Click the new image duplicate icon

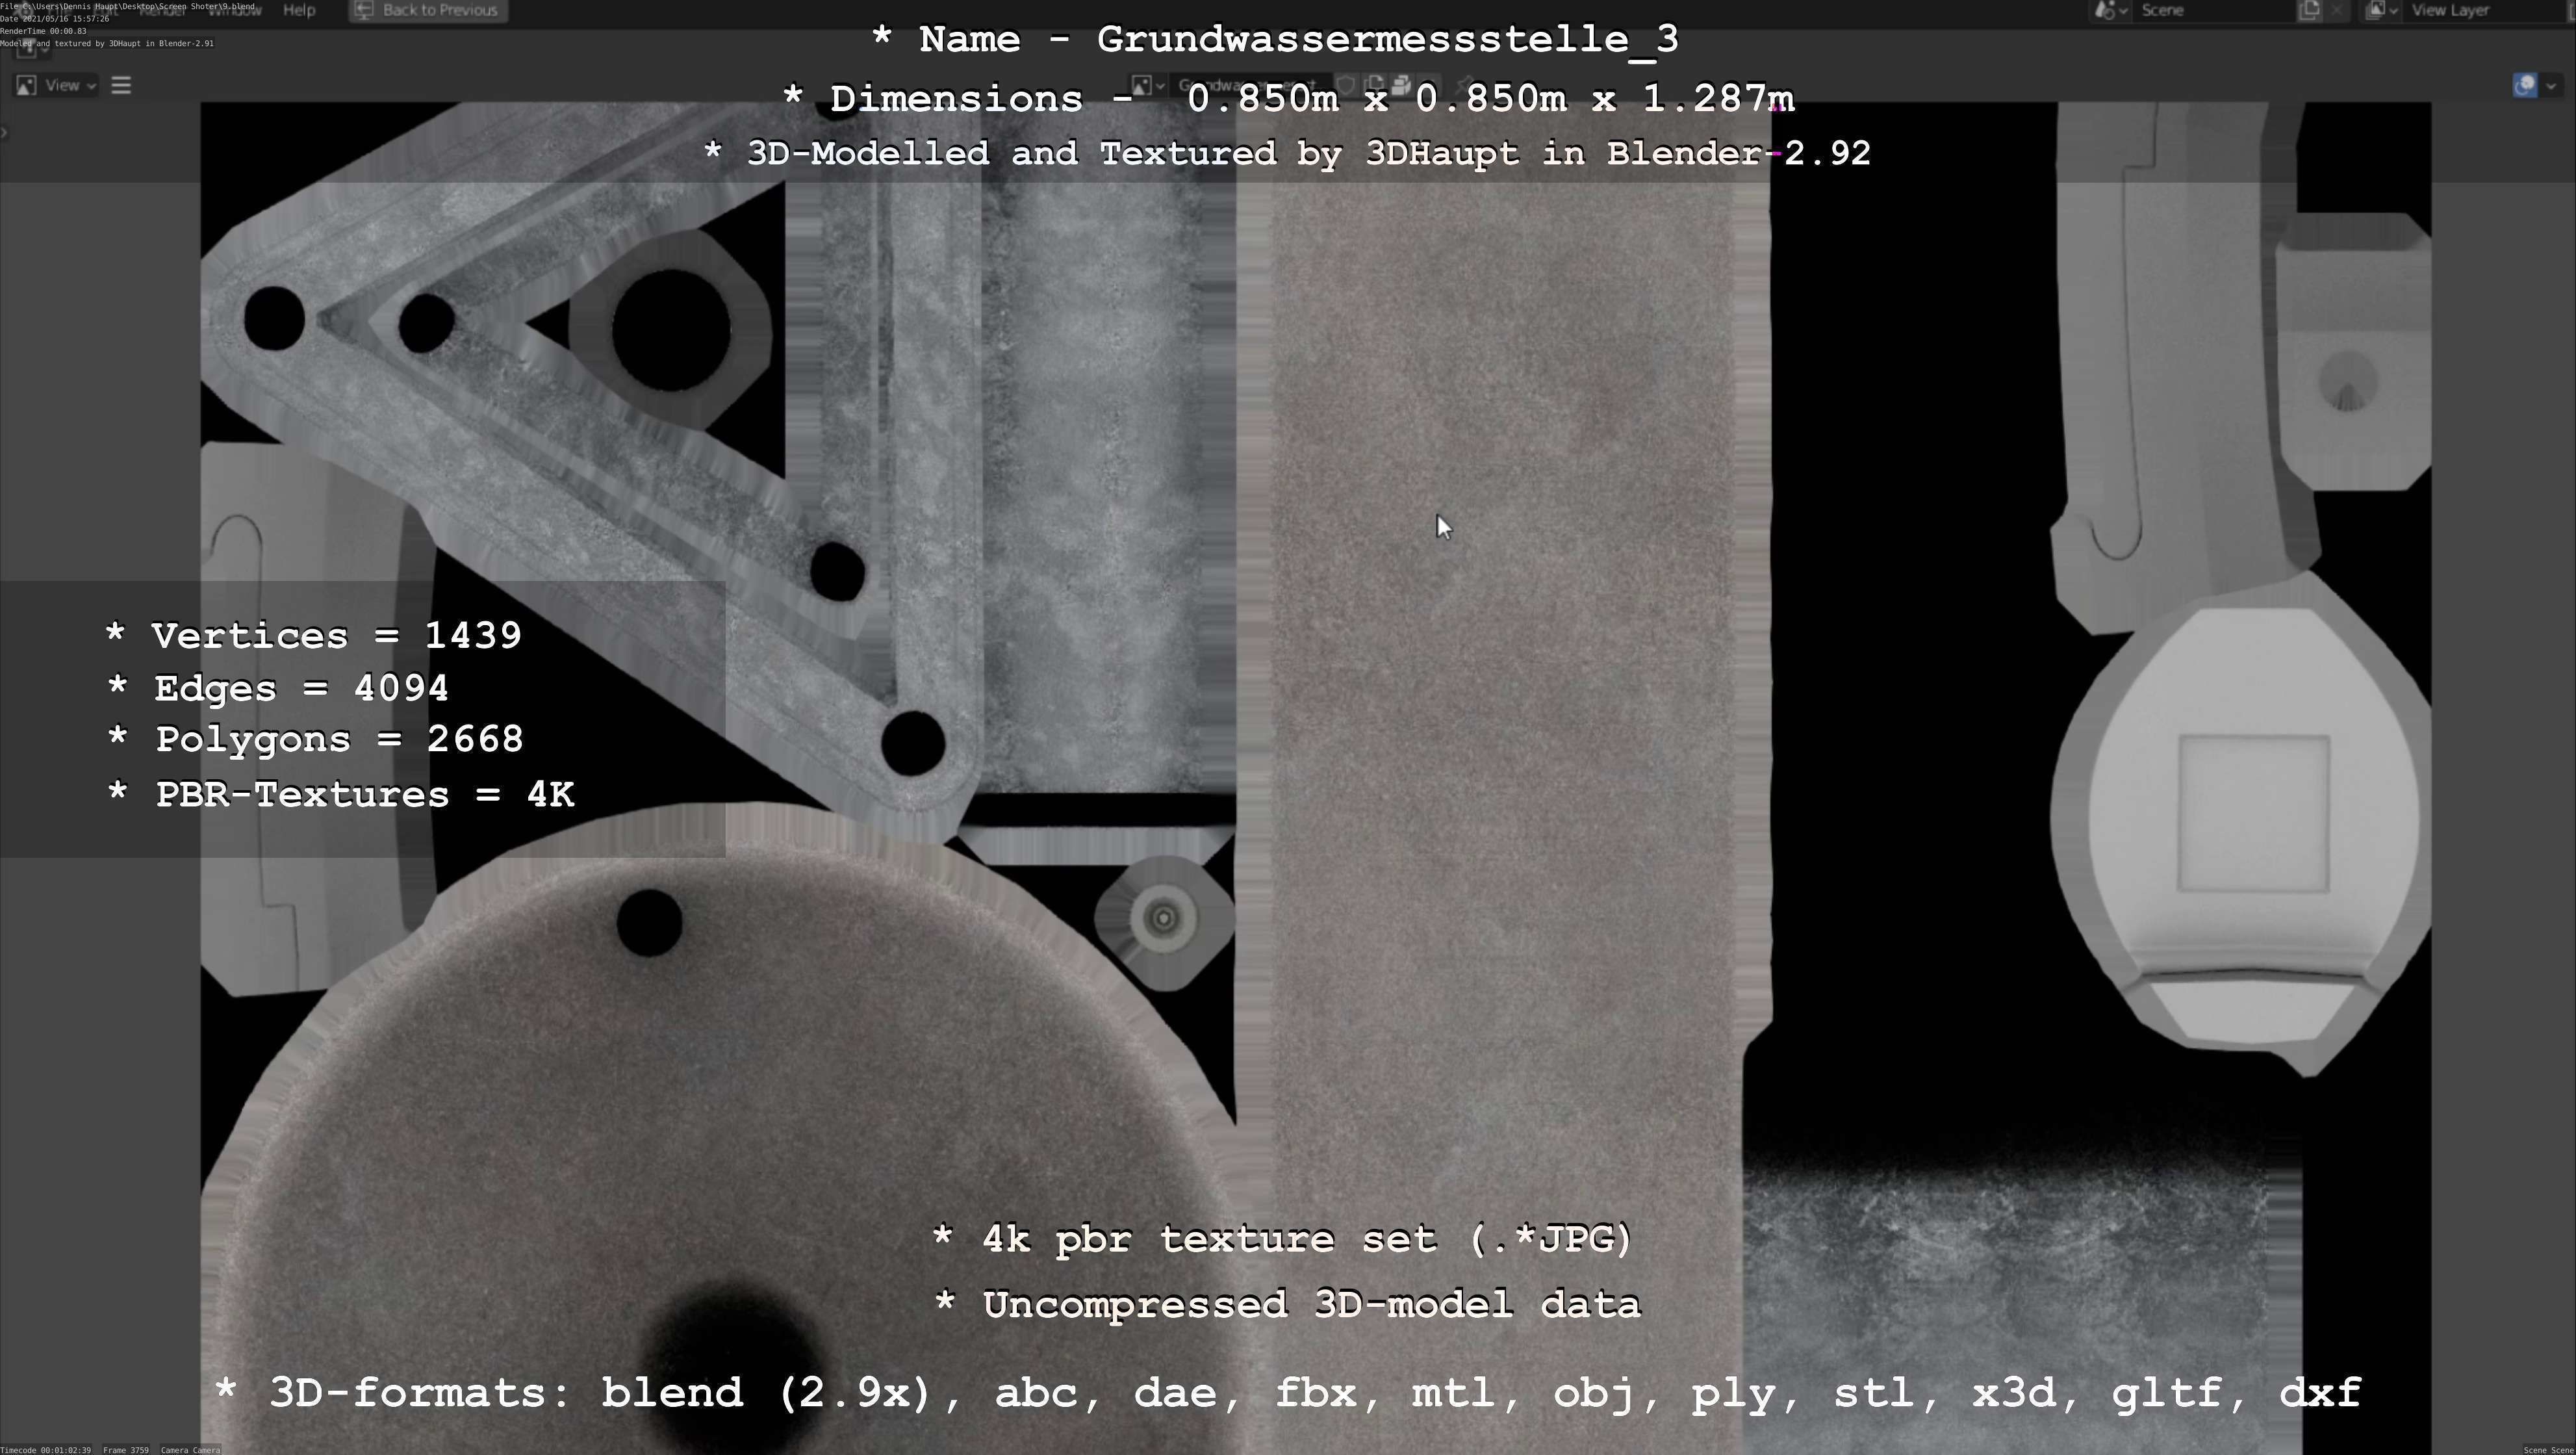pyautogui.click(x=1374, y=85)
